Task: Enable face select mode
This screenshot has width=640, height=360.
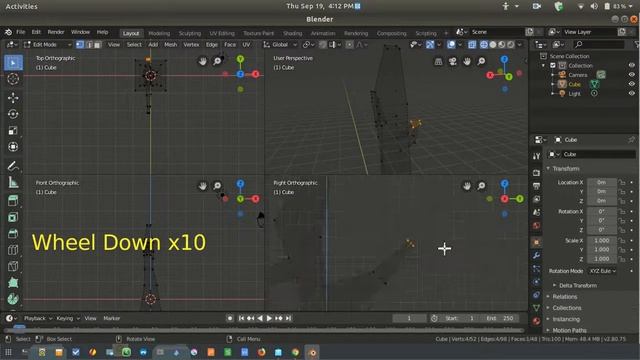Action: pos(98,44)
